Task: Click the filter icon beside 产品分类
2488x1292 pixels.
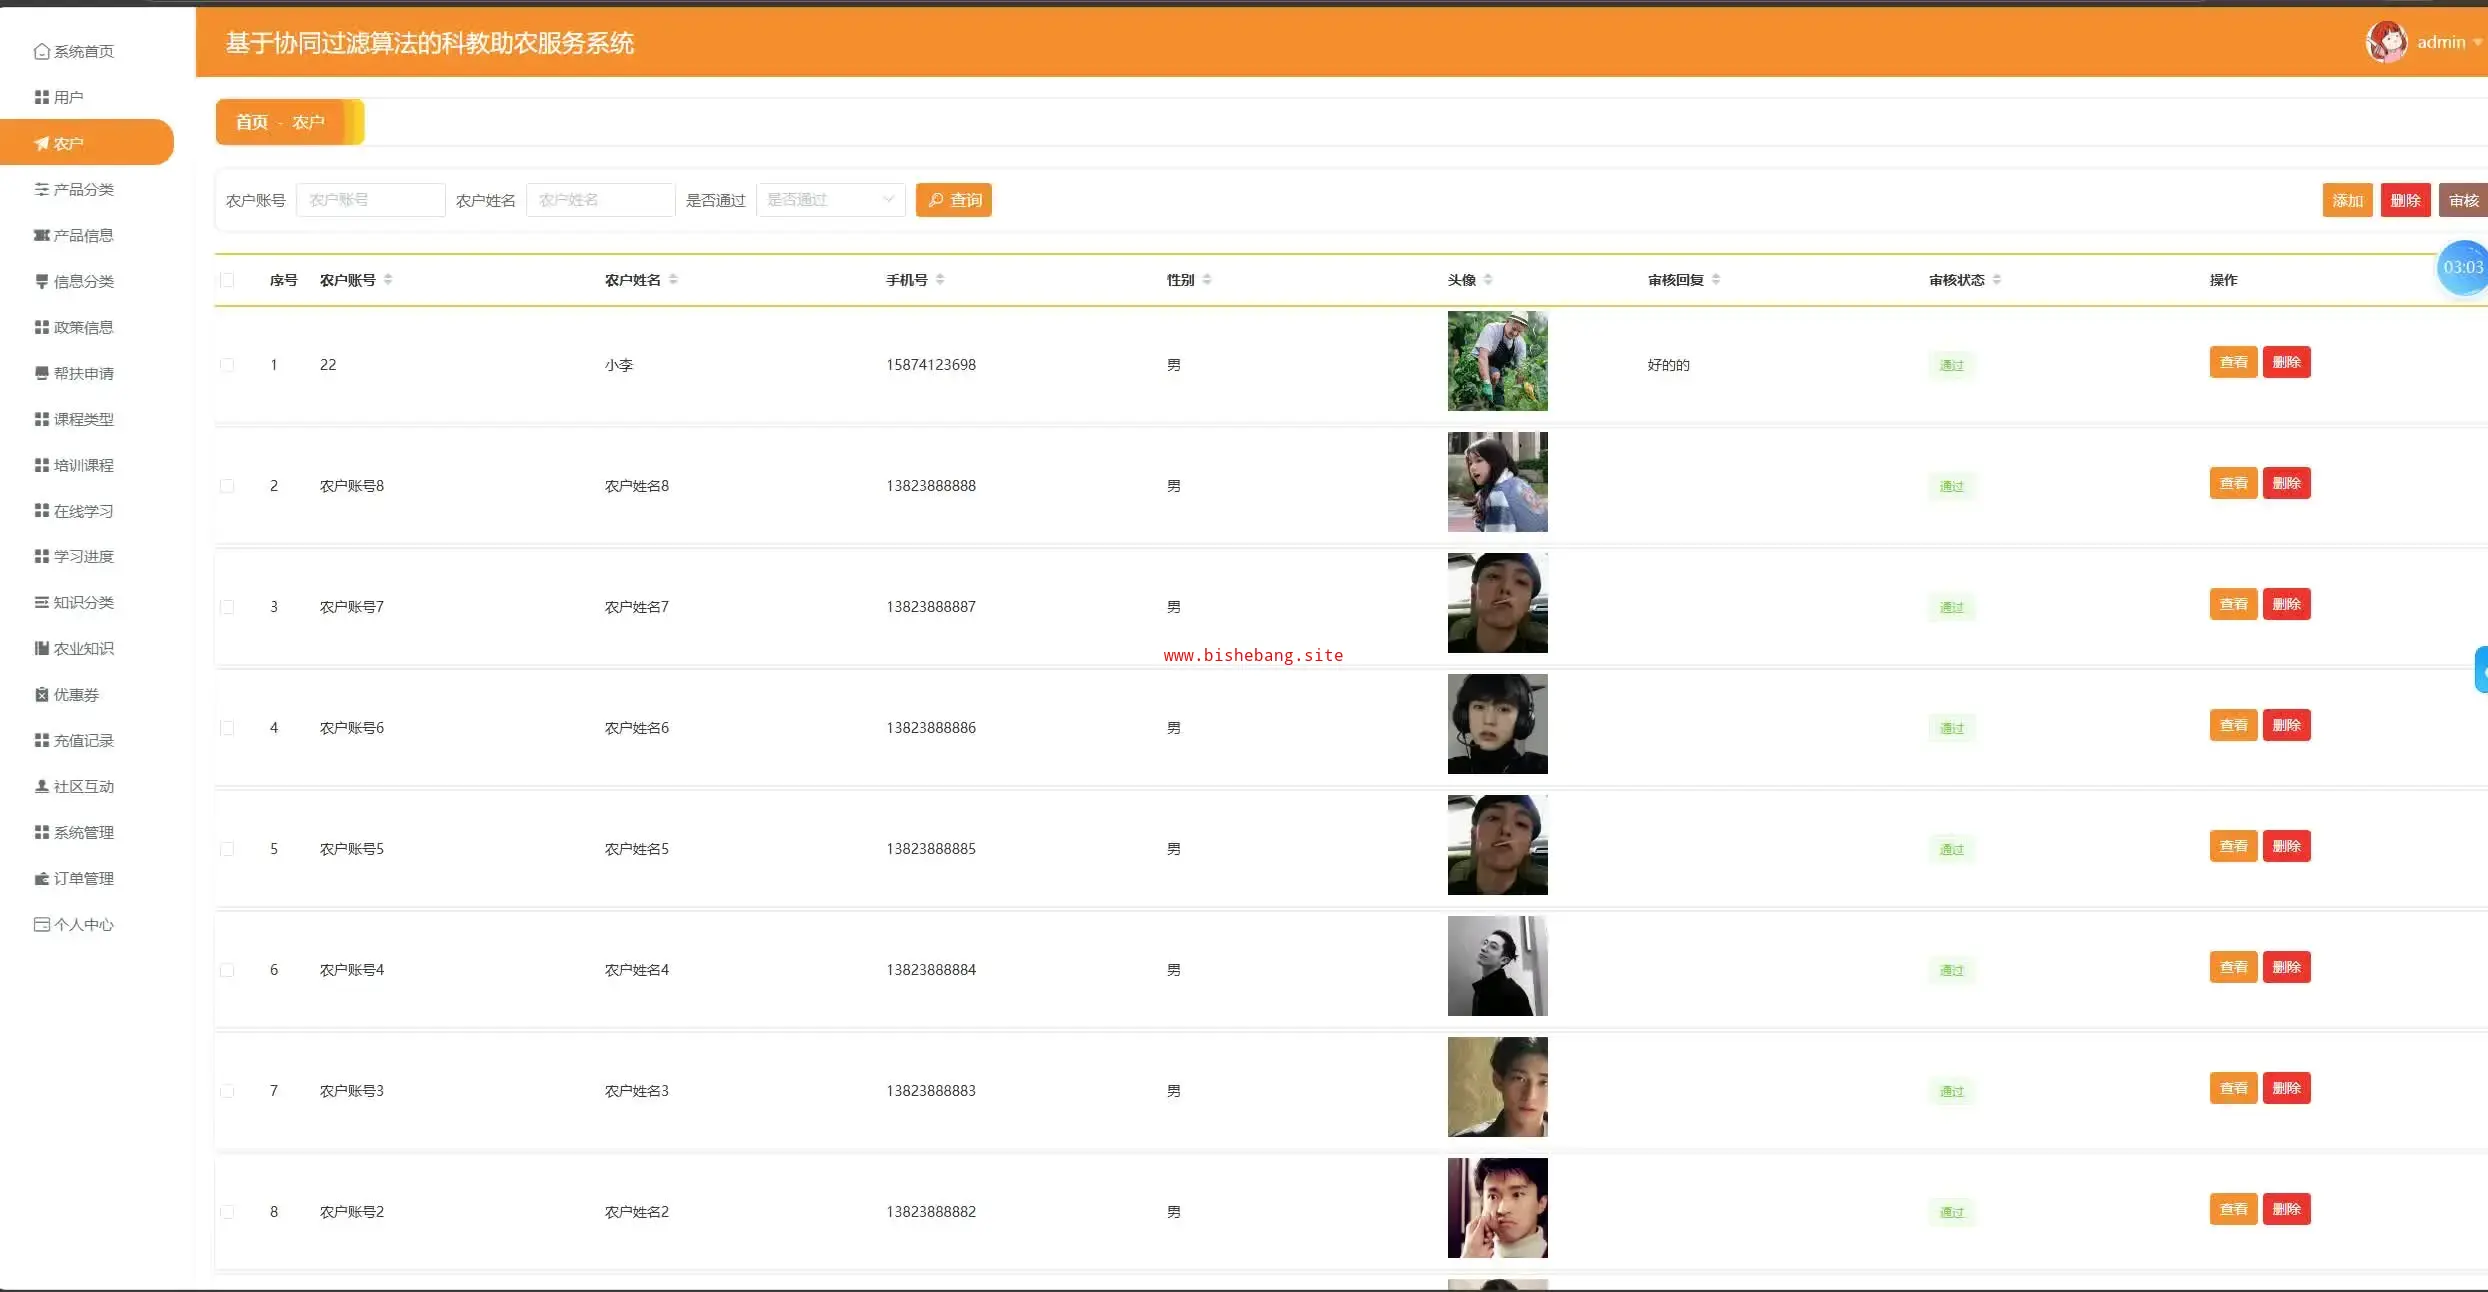Action: point(41,189)
